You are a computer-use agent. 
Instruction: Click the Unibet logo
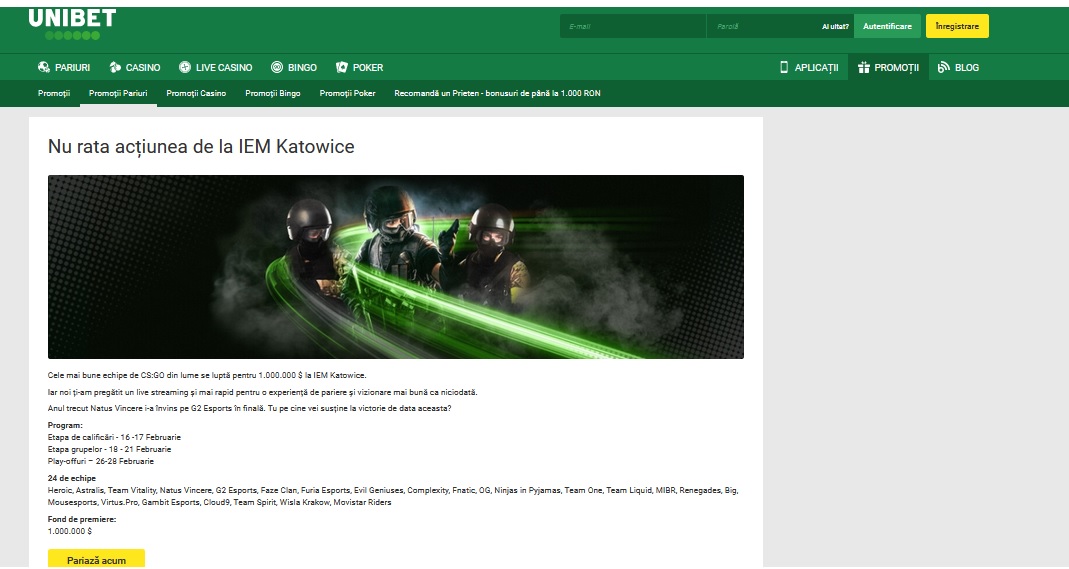tap(72, 25)
